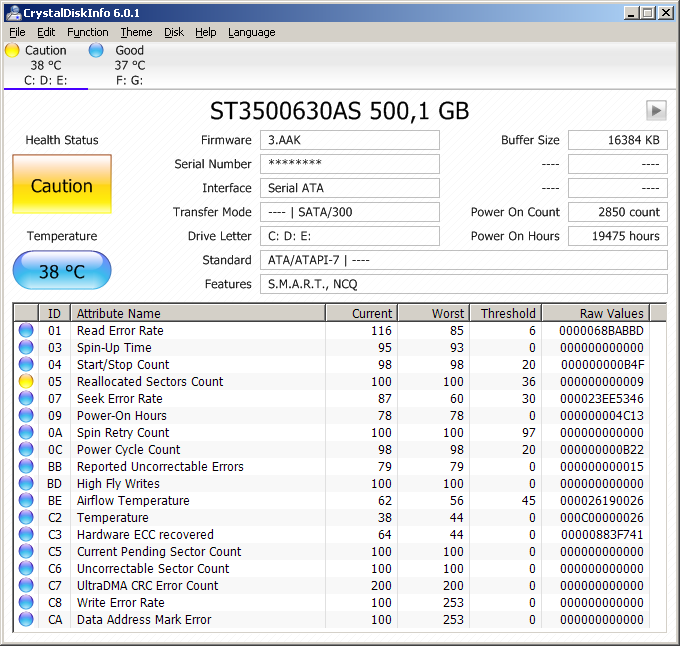Image resolution: width=680 pixels, height=646 pixels.
Task: Select the Caution disk C: D: E: tab
Action: [46, 65]
